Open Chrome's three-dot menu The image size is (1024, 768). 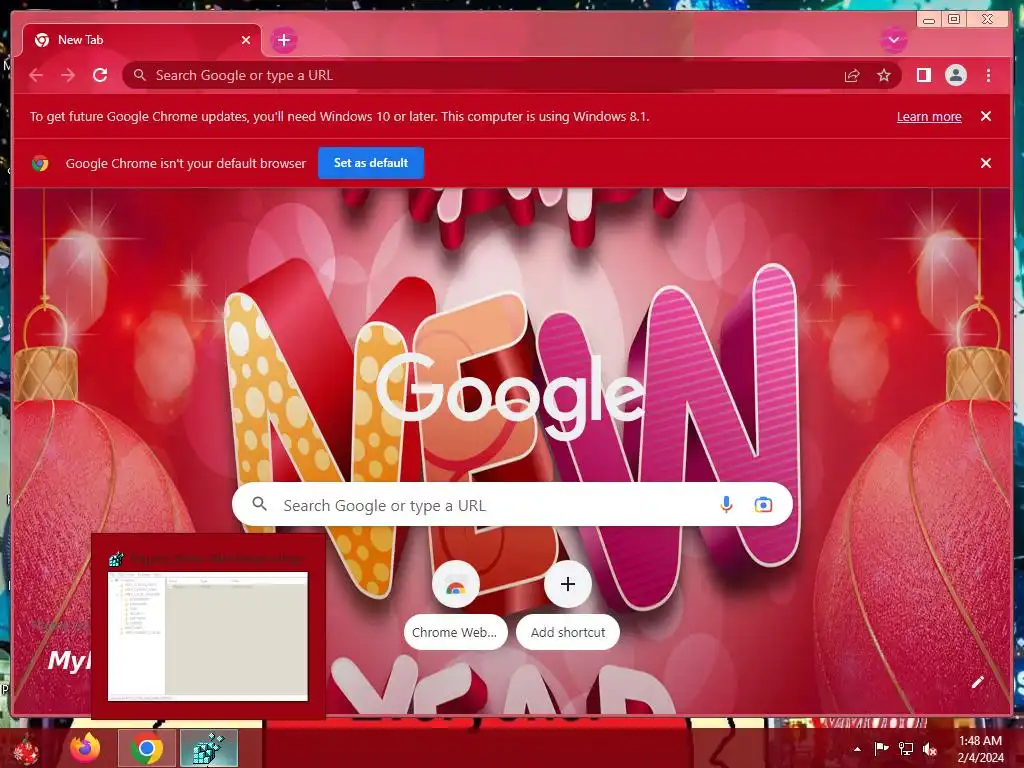tap(988, 75)
